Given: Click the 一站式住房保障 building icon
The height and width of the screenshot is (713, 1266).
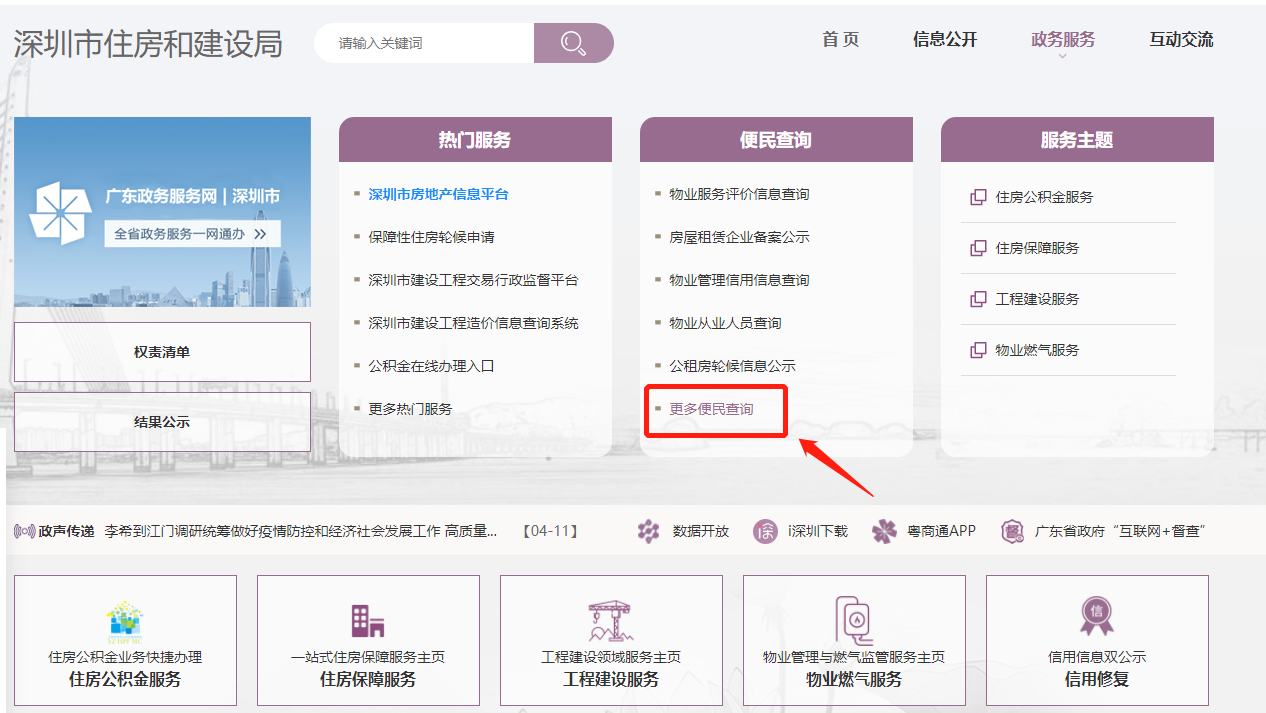Looking at the screenshot, I should click(368, 621).
